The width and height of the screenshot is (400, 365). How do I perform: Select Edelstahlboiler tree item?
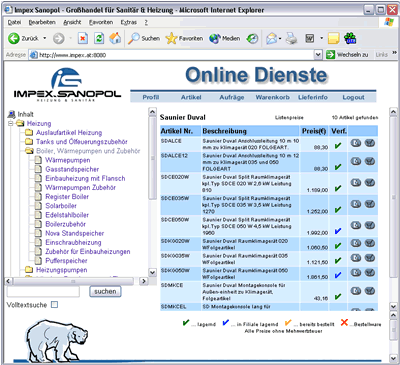pyautogui.click(x=67, y=215)
